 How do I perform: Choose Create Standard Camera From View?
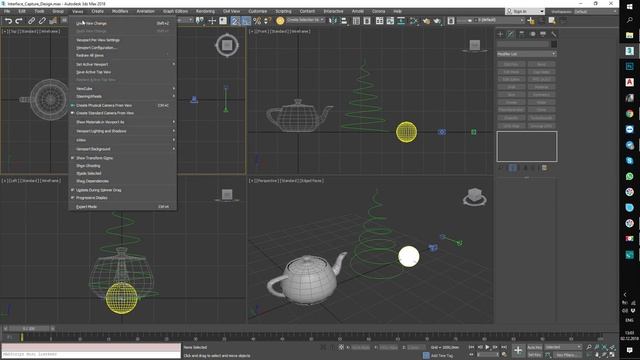tap(122, 113)
